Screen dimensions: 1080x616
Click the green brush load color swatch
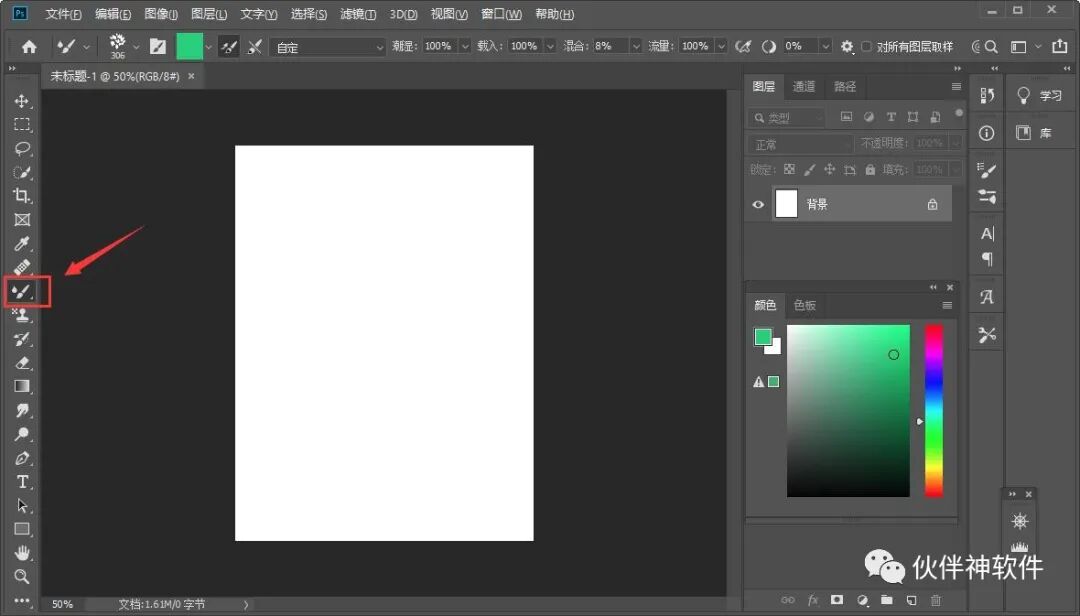(x=189, y=46)
